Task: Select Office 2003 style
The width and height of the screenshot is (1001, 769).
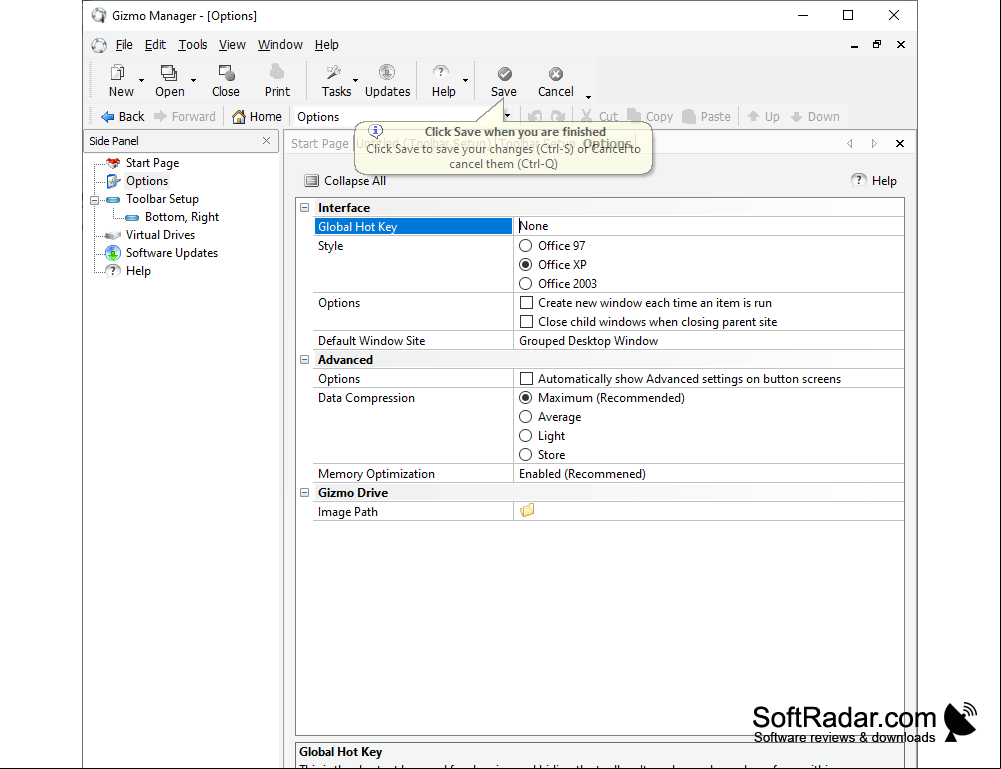Action: 525,283
